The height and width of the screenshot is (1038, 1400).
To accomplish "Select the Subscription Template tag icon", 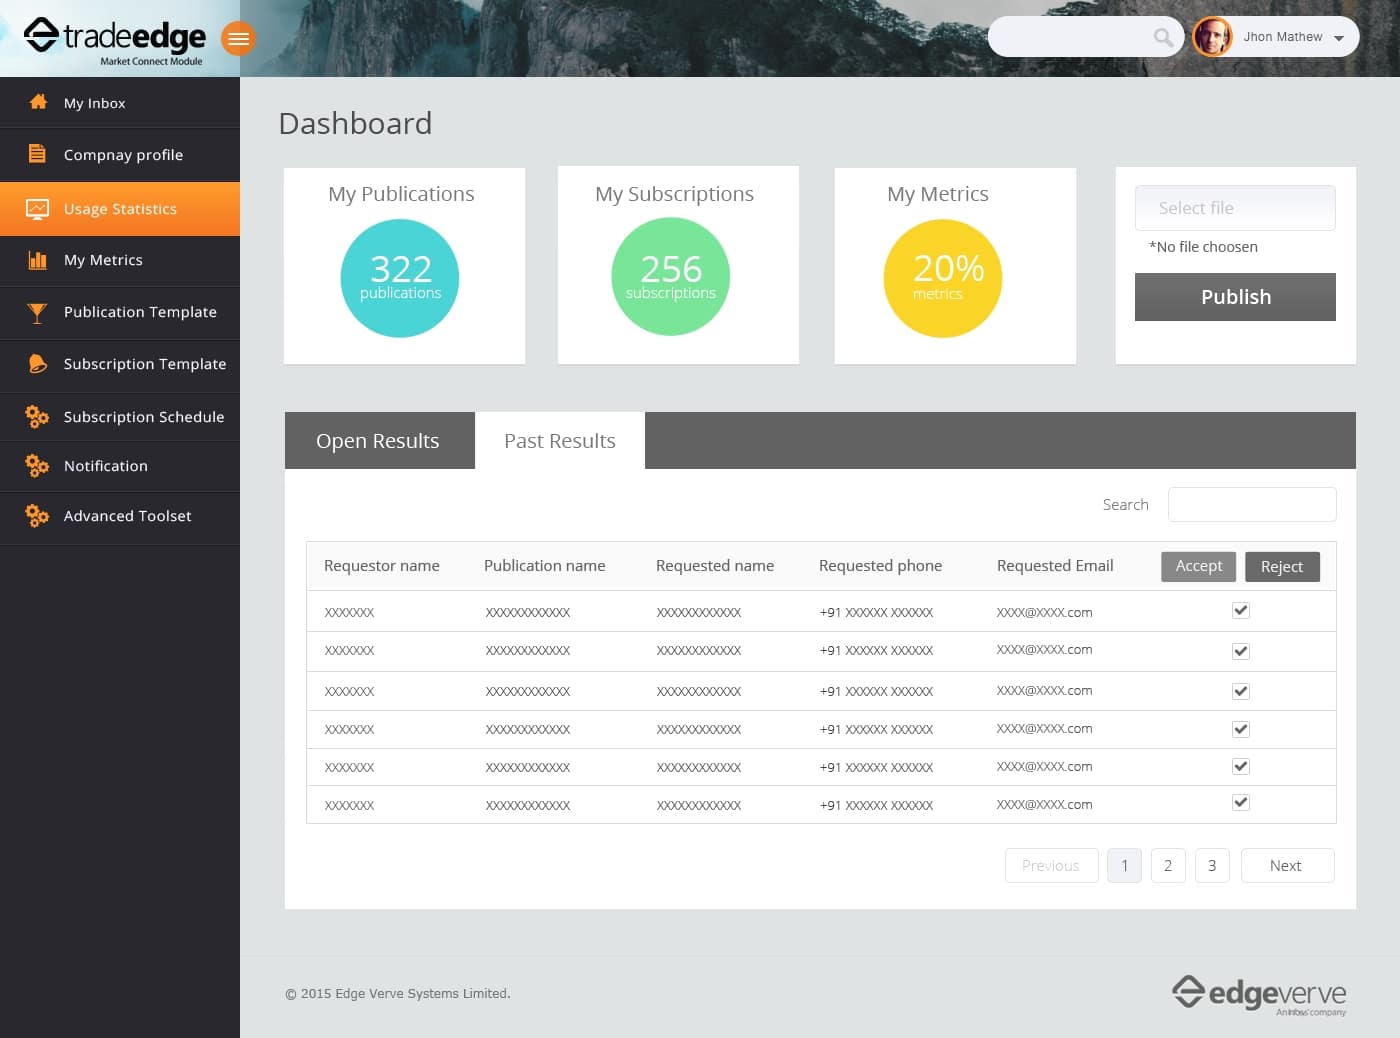I will (38, 364).
